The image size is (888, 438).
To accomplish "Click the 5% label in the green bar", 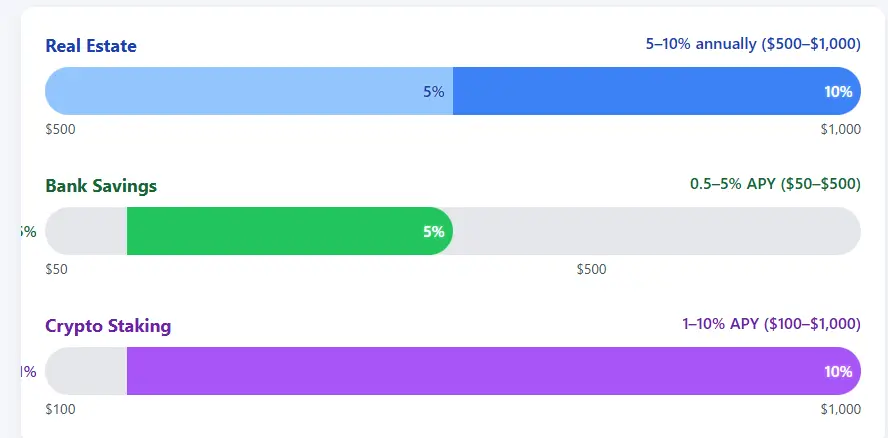I will pos(433,232).
